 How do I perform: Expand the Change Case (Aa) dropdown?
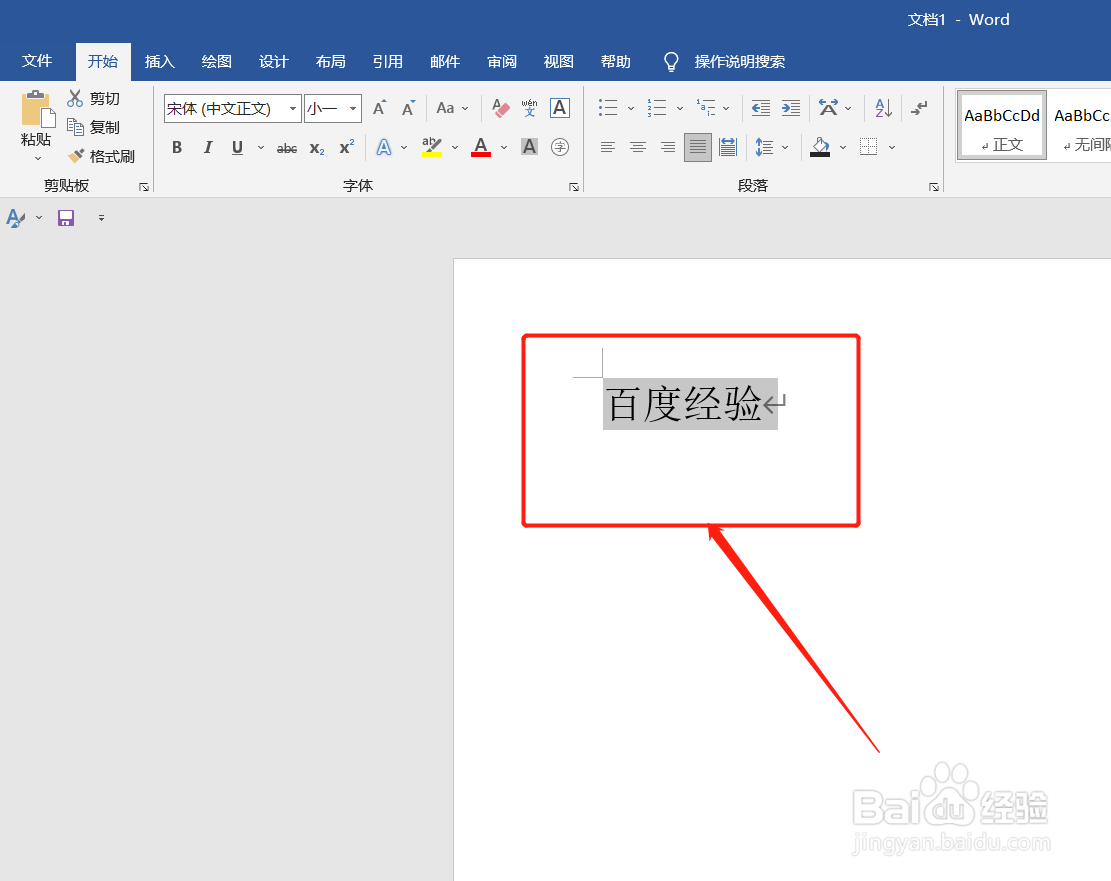coord(466,108)
